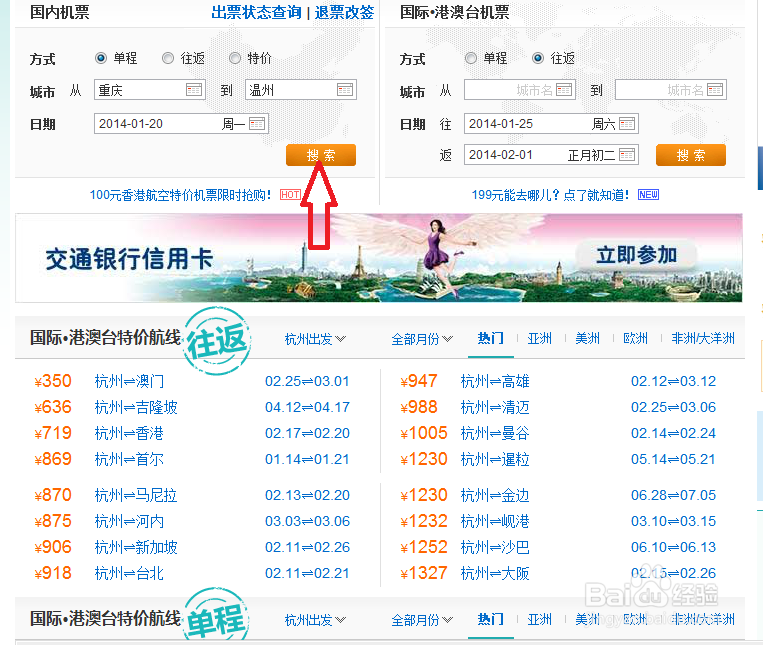Click international departure city name field
Viewport: 763px width, 645px height.
coord(520,90)
